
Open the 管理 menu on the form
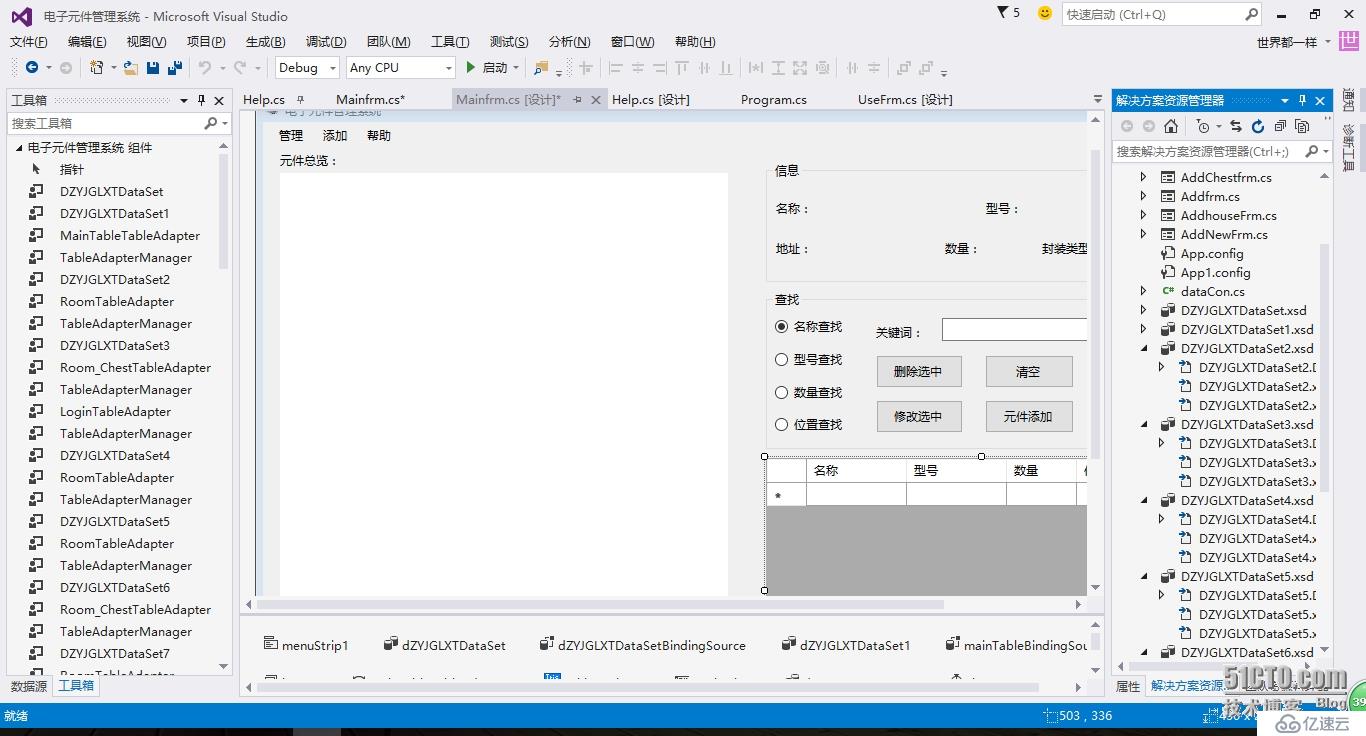click(291, 136)
